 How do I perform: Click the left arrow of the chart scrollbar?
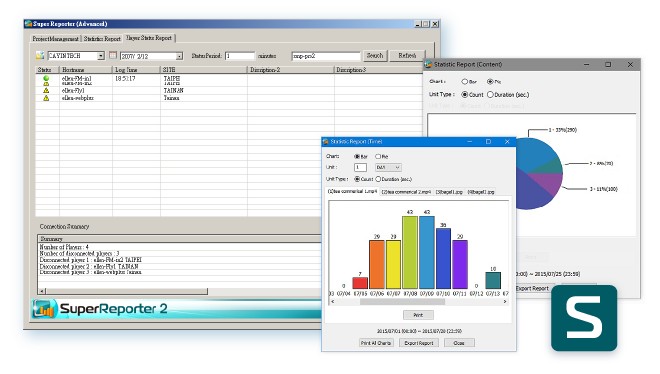tap(333, 302)
